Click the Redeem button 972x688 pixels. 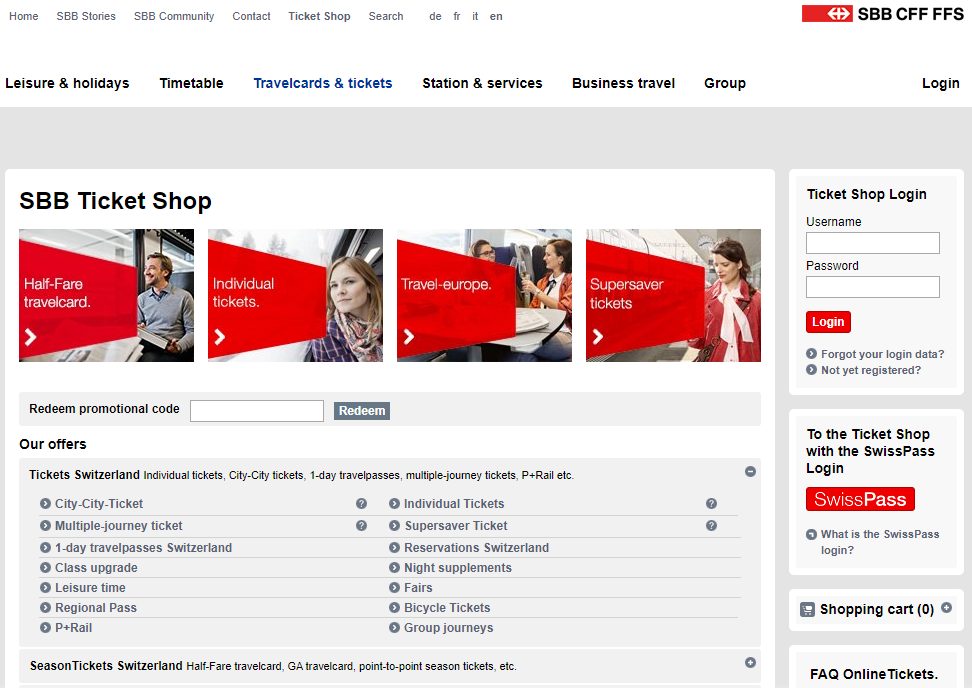click(x=362, y=411)
